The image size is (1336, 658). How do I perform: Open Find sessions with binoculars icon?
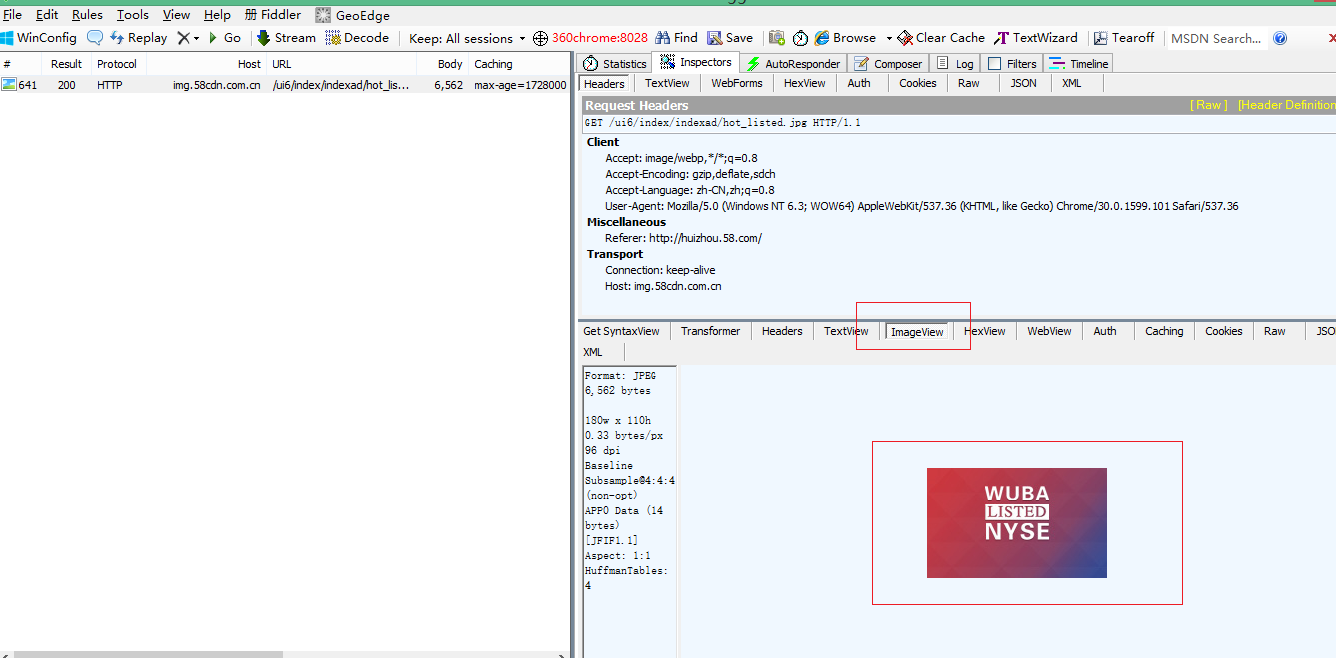(x=677, y=38)
